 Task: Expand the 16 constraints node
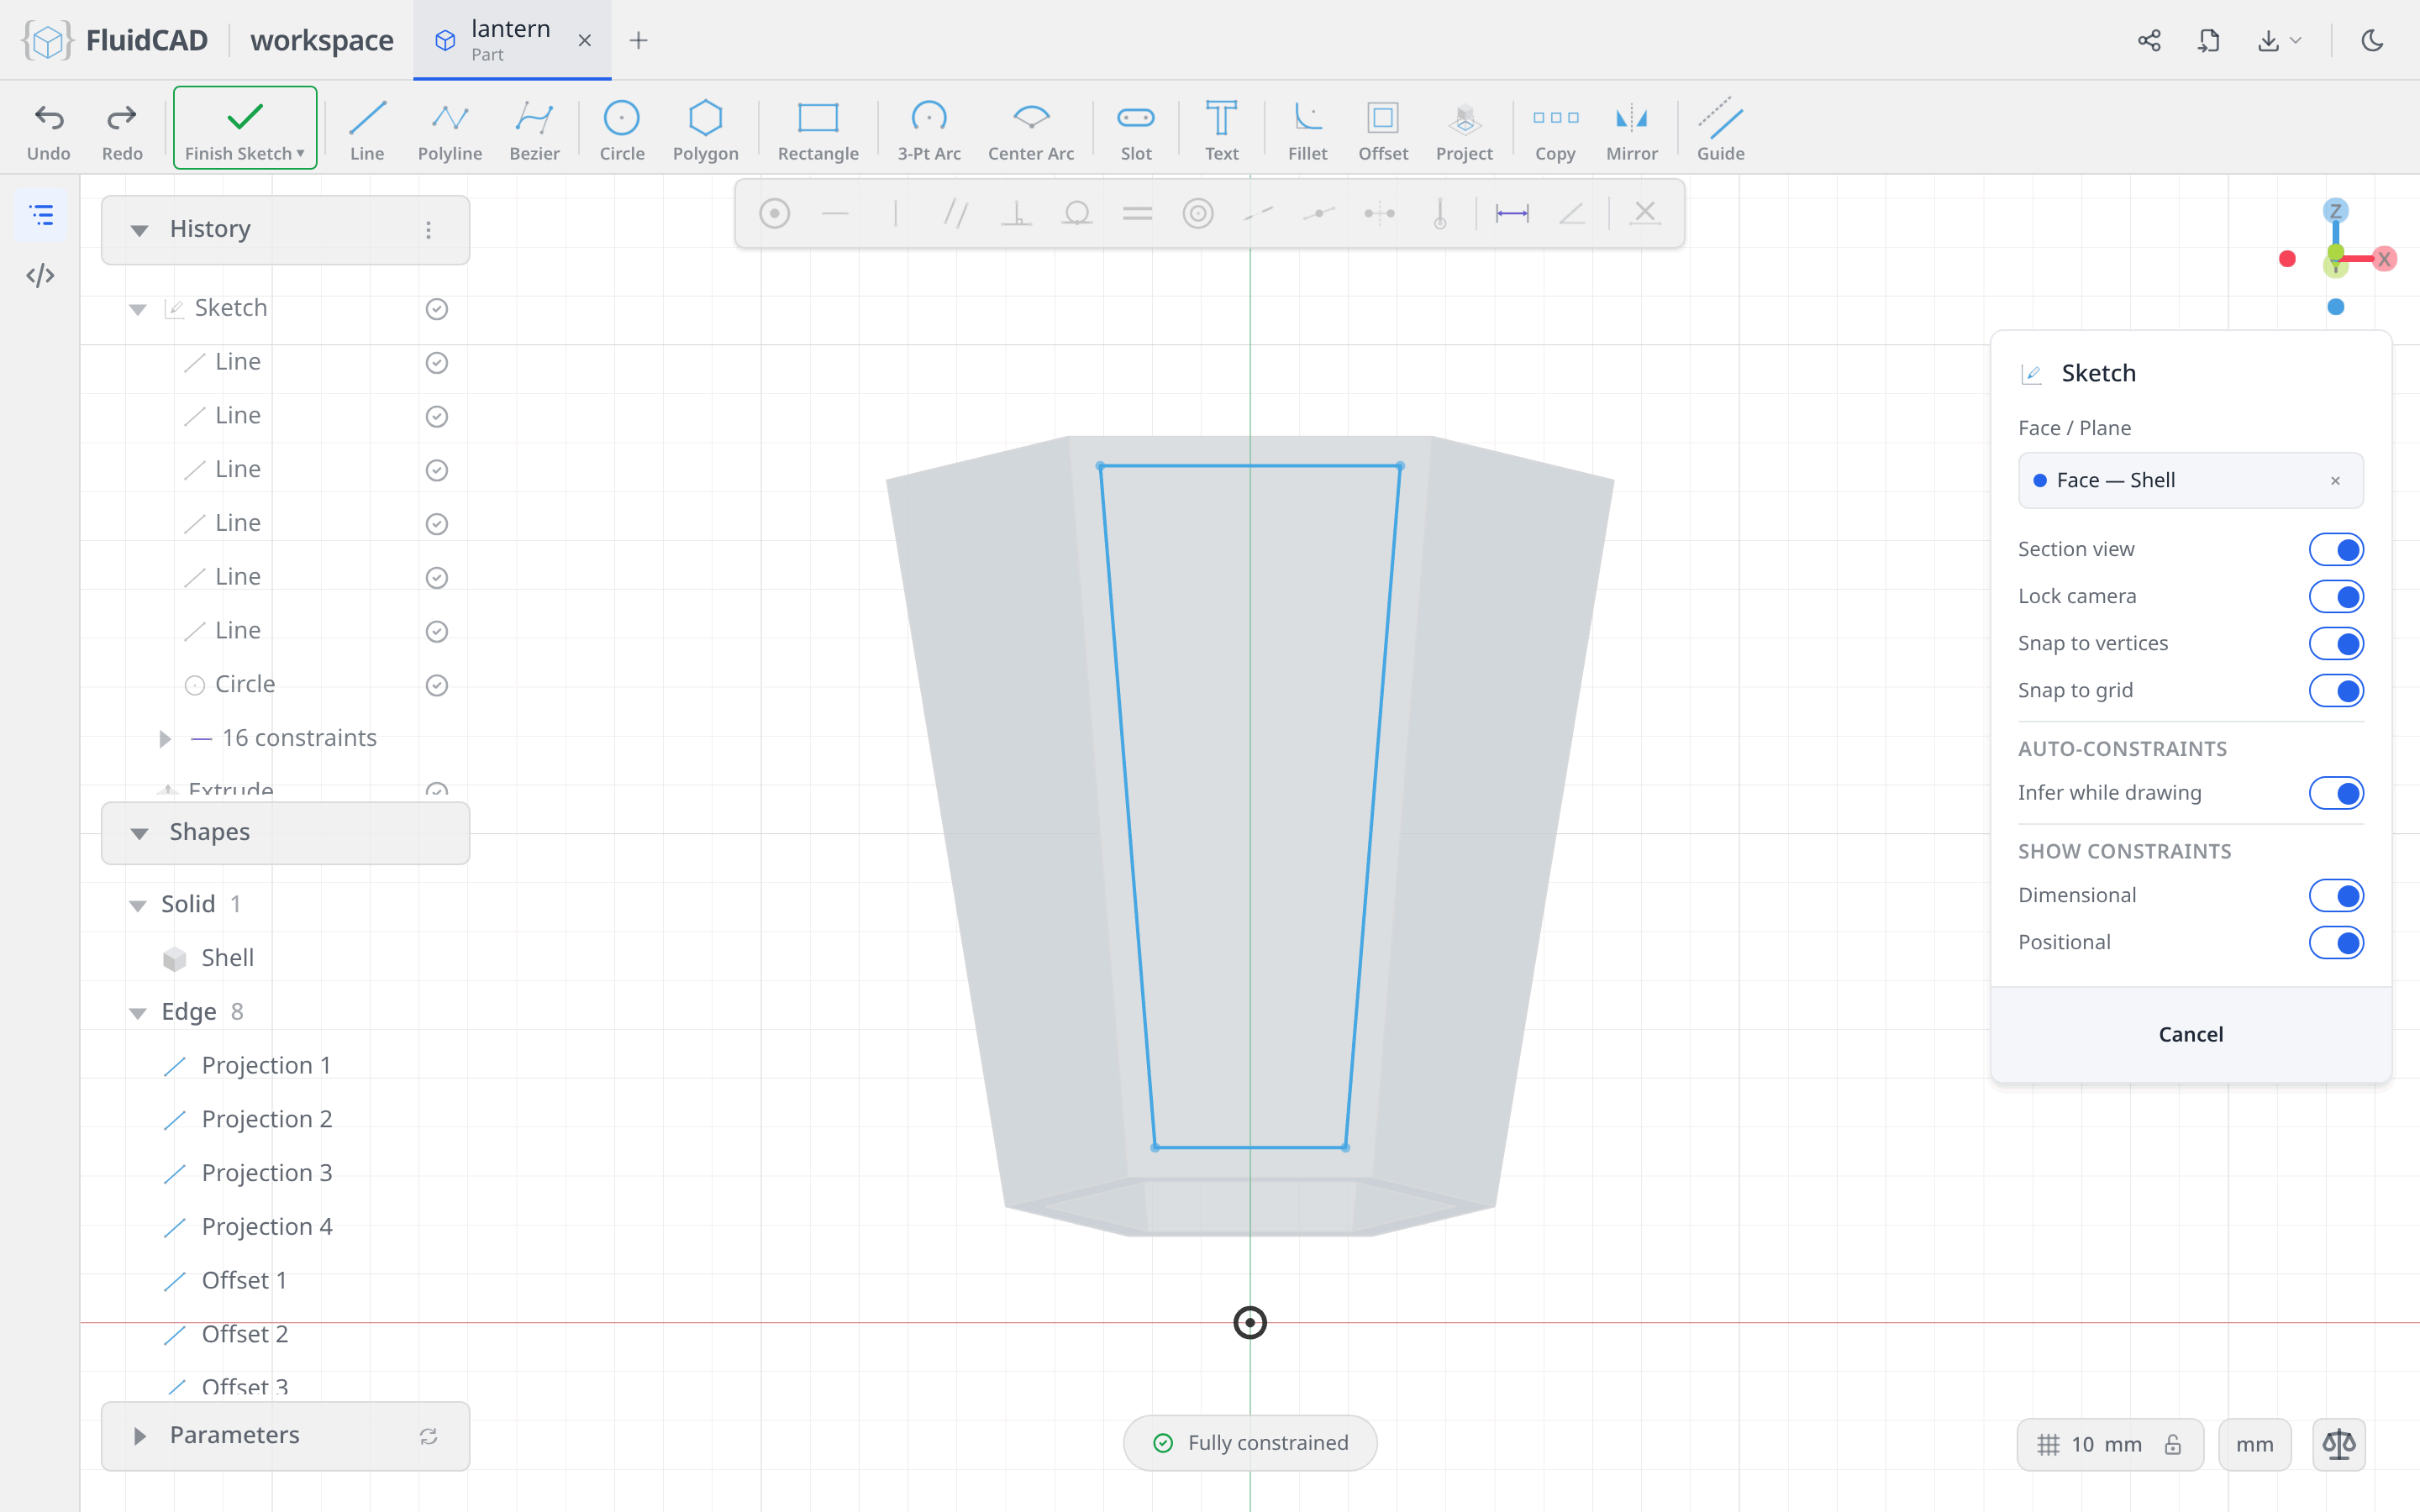[x=165, y=738]
